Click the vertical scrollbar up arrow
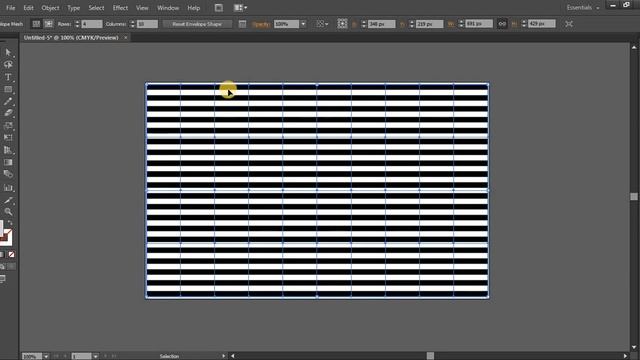The width and height of the screenshot is (640, 360). (634, 48)
